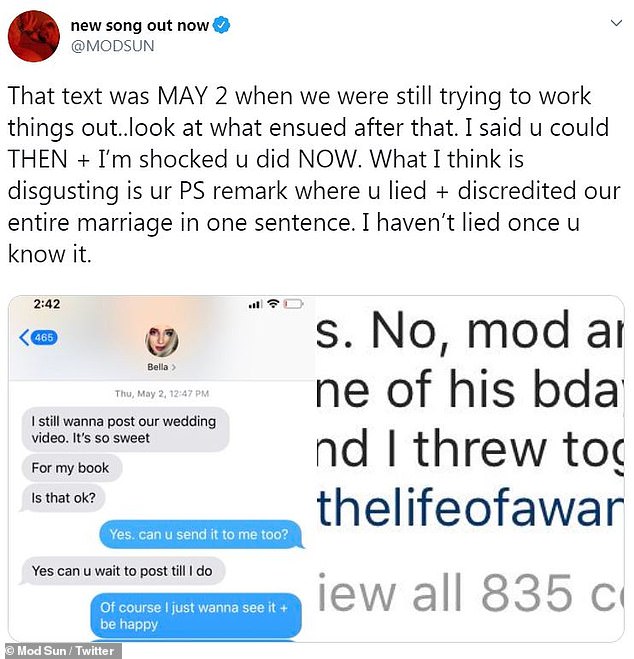Tap the 2:42 clock in status bar
634x659 pixels.
47,303
